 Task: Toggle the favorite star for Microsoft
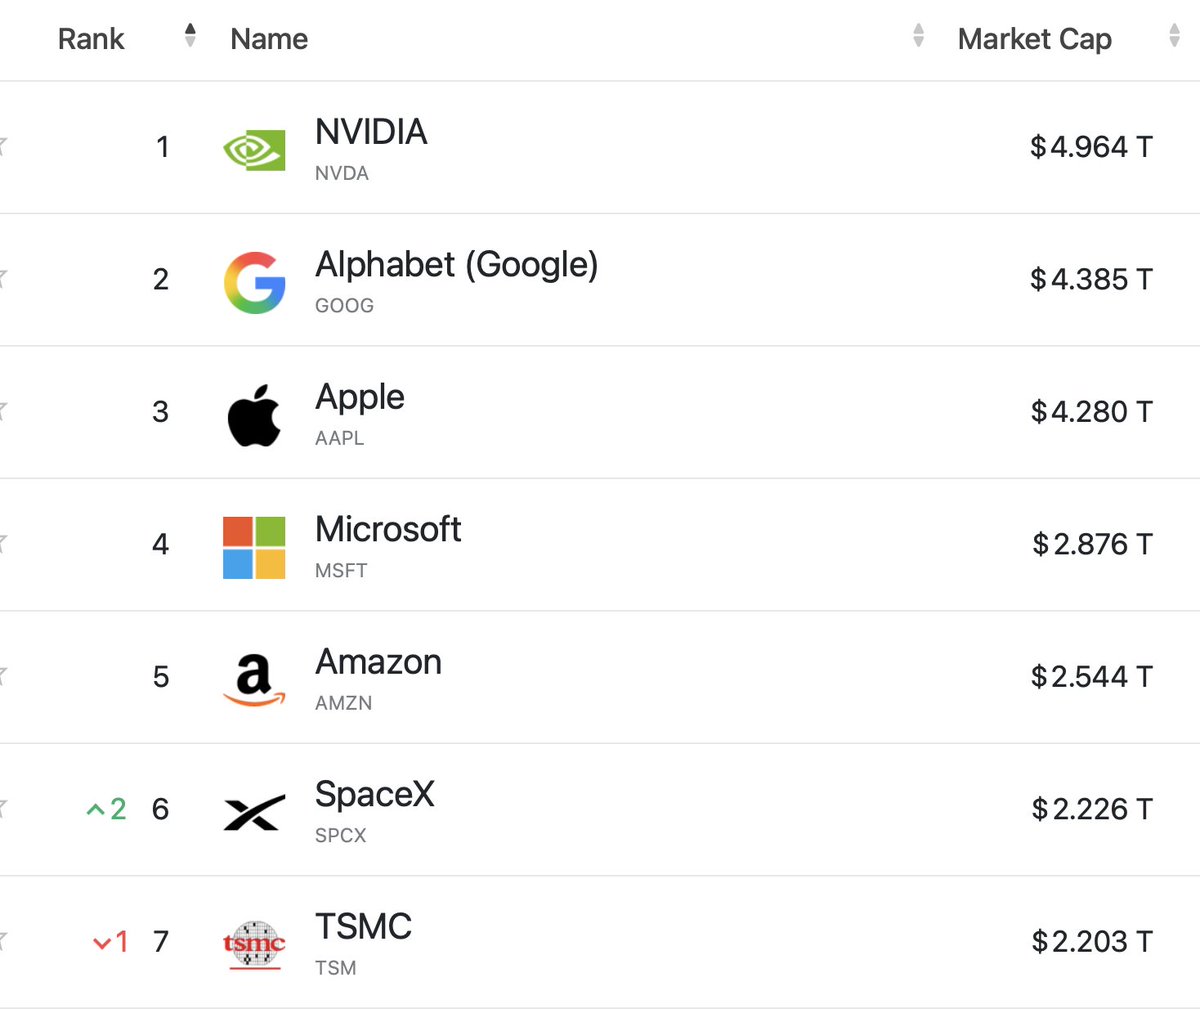(x=2, y=543)
